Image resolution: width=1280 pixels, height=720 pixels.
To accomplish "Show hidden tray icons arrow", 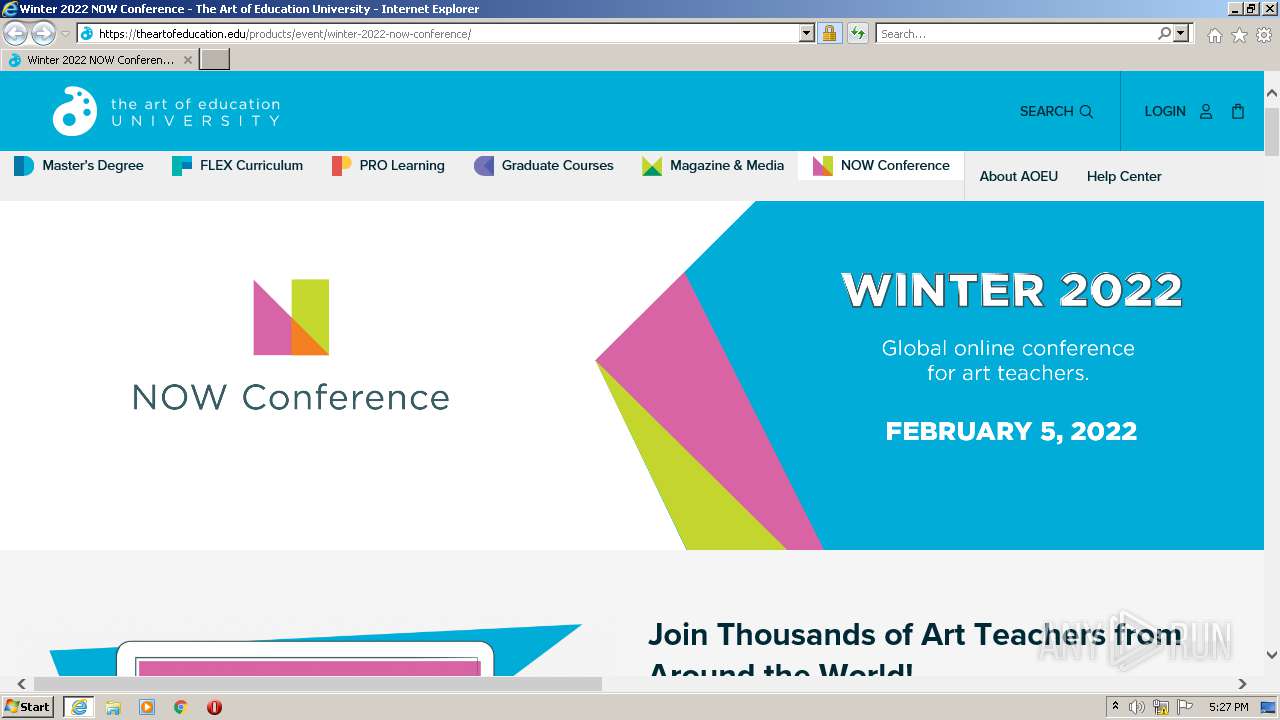I will tap(1115, 707).
